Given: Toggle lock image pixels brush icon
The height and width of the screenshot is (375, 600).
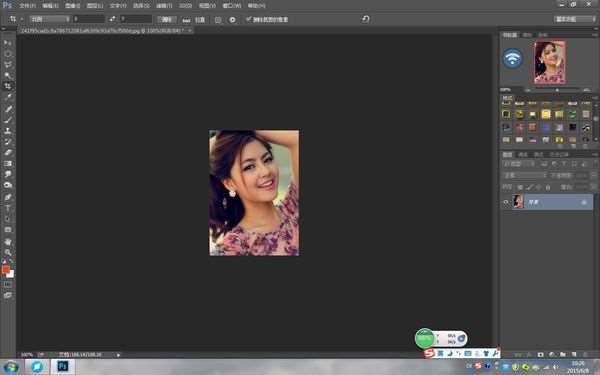Looking at the screenshot, I should pyautogui.click(x=529, y=187).
